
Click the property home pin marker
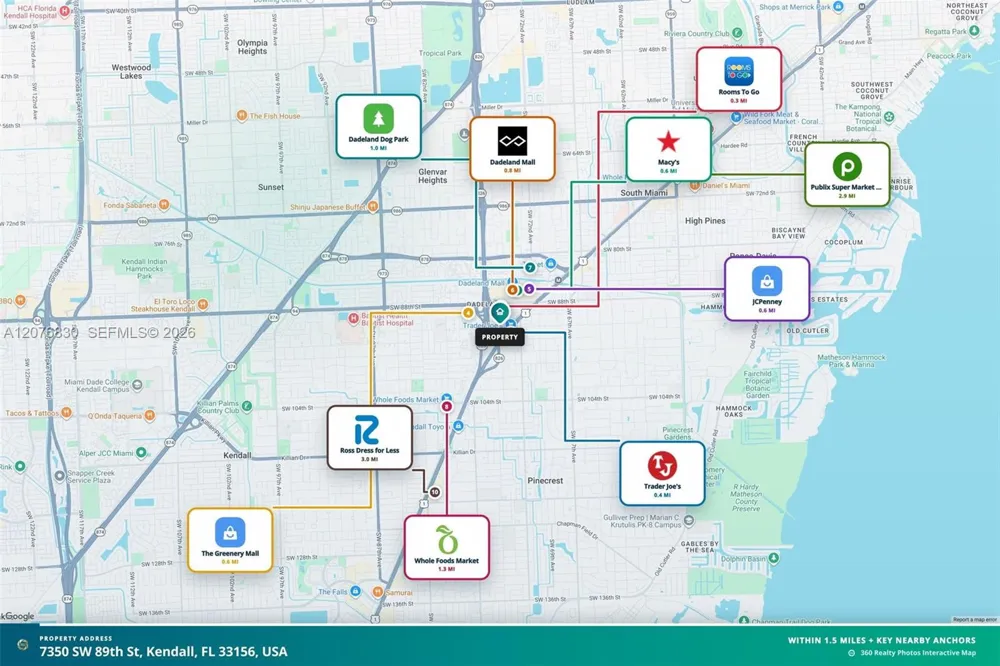tap(500, 313)
